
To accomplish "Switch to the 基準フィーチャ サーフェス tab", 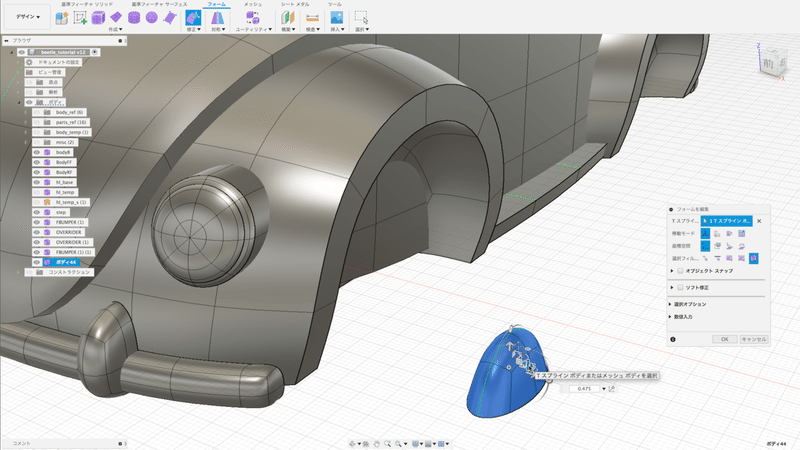I will [x=159, y=4].
